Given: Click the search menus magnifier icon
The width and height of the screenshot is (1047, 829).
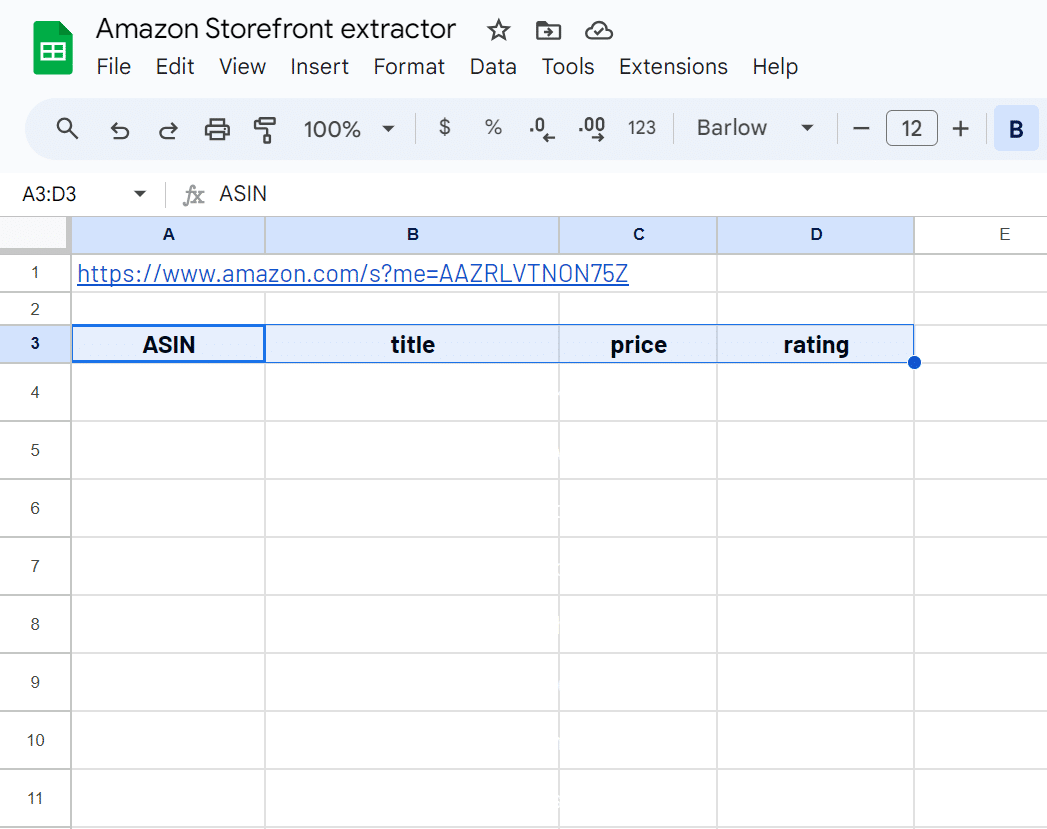Looking at the screenshot, I should (x=67, y=129).
